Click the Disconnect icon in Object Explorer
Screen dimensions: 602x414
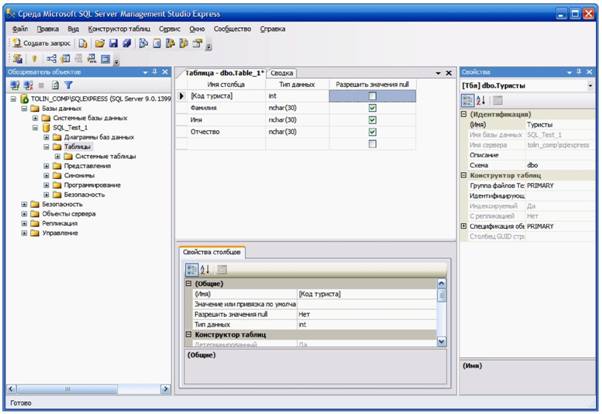tap(28, 85)
